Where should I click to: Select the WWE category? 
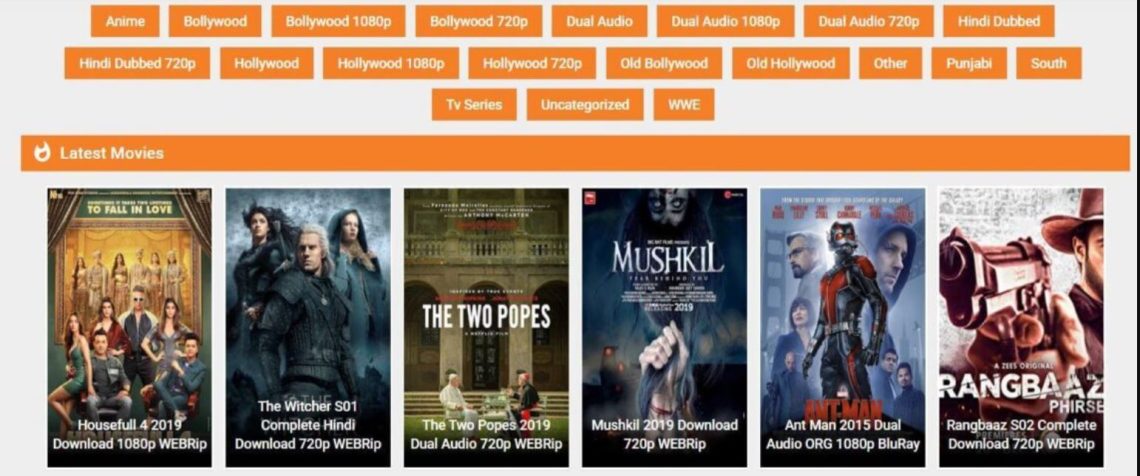pyautogui.click(x=683, y=105)
